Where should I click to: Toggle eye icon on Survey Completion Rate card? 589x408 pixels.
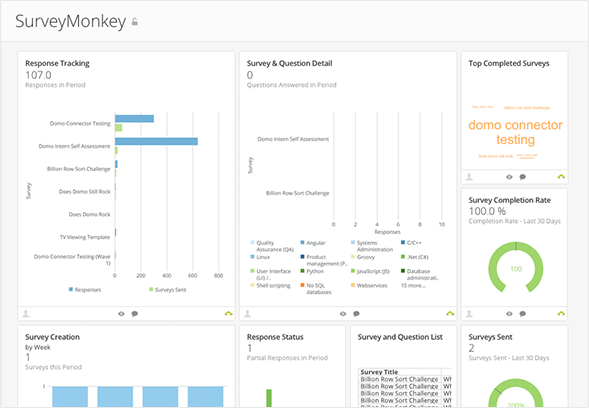coord(509,314)
